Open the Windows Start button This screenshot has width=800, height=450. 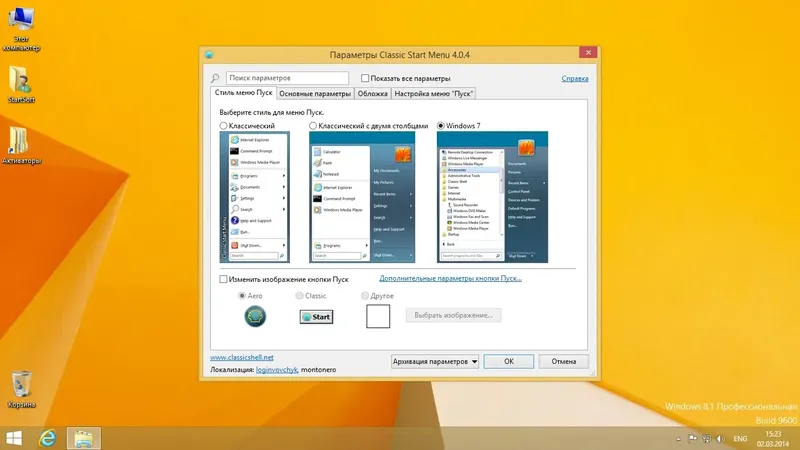(14, 438)
